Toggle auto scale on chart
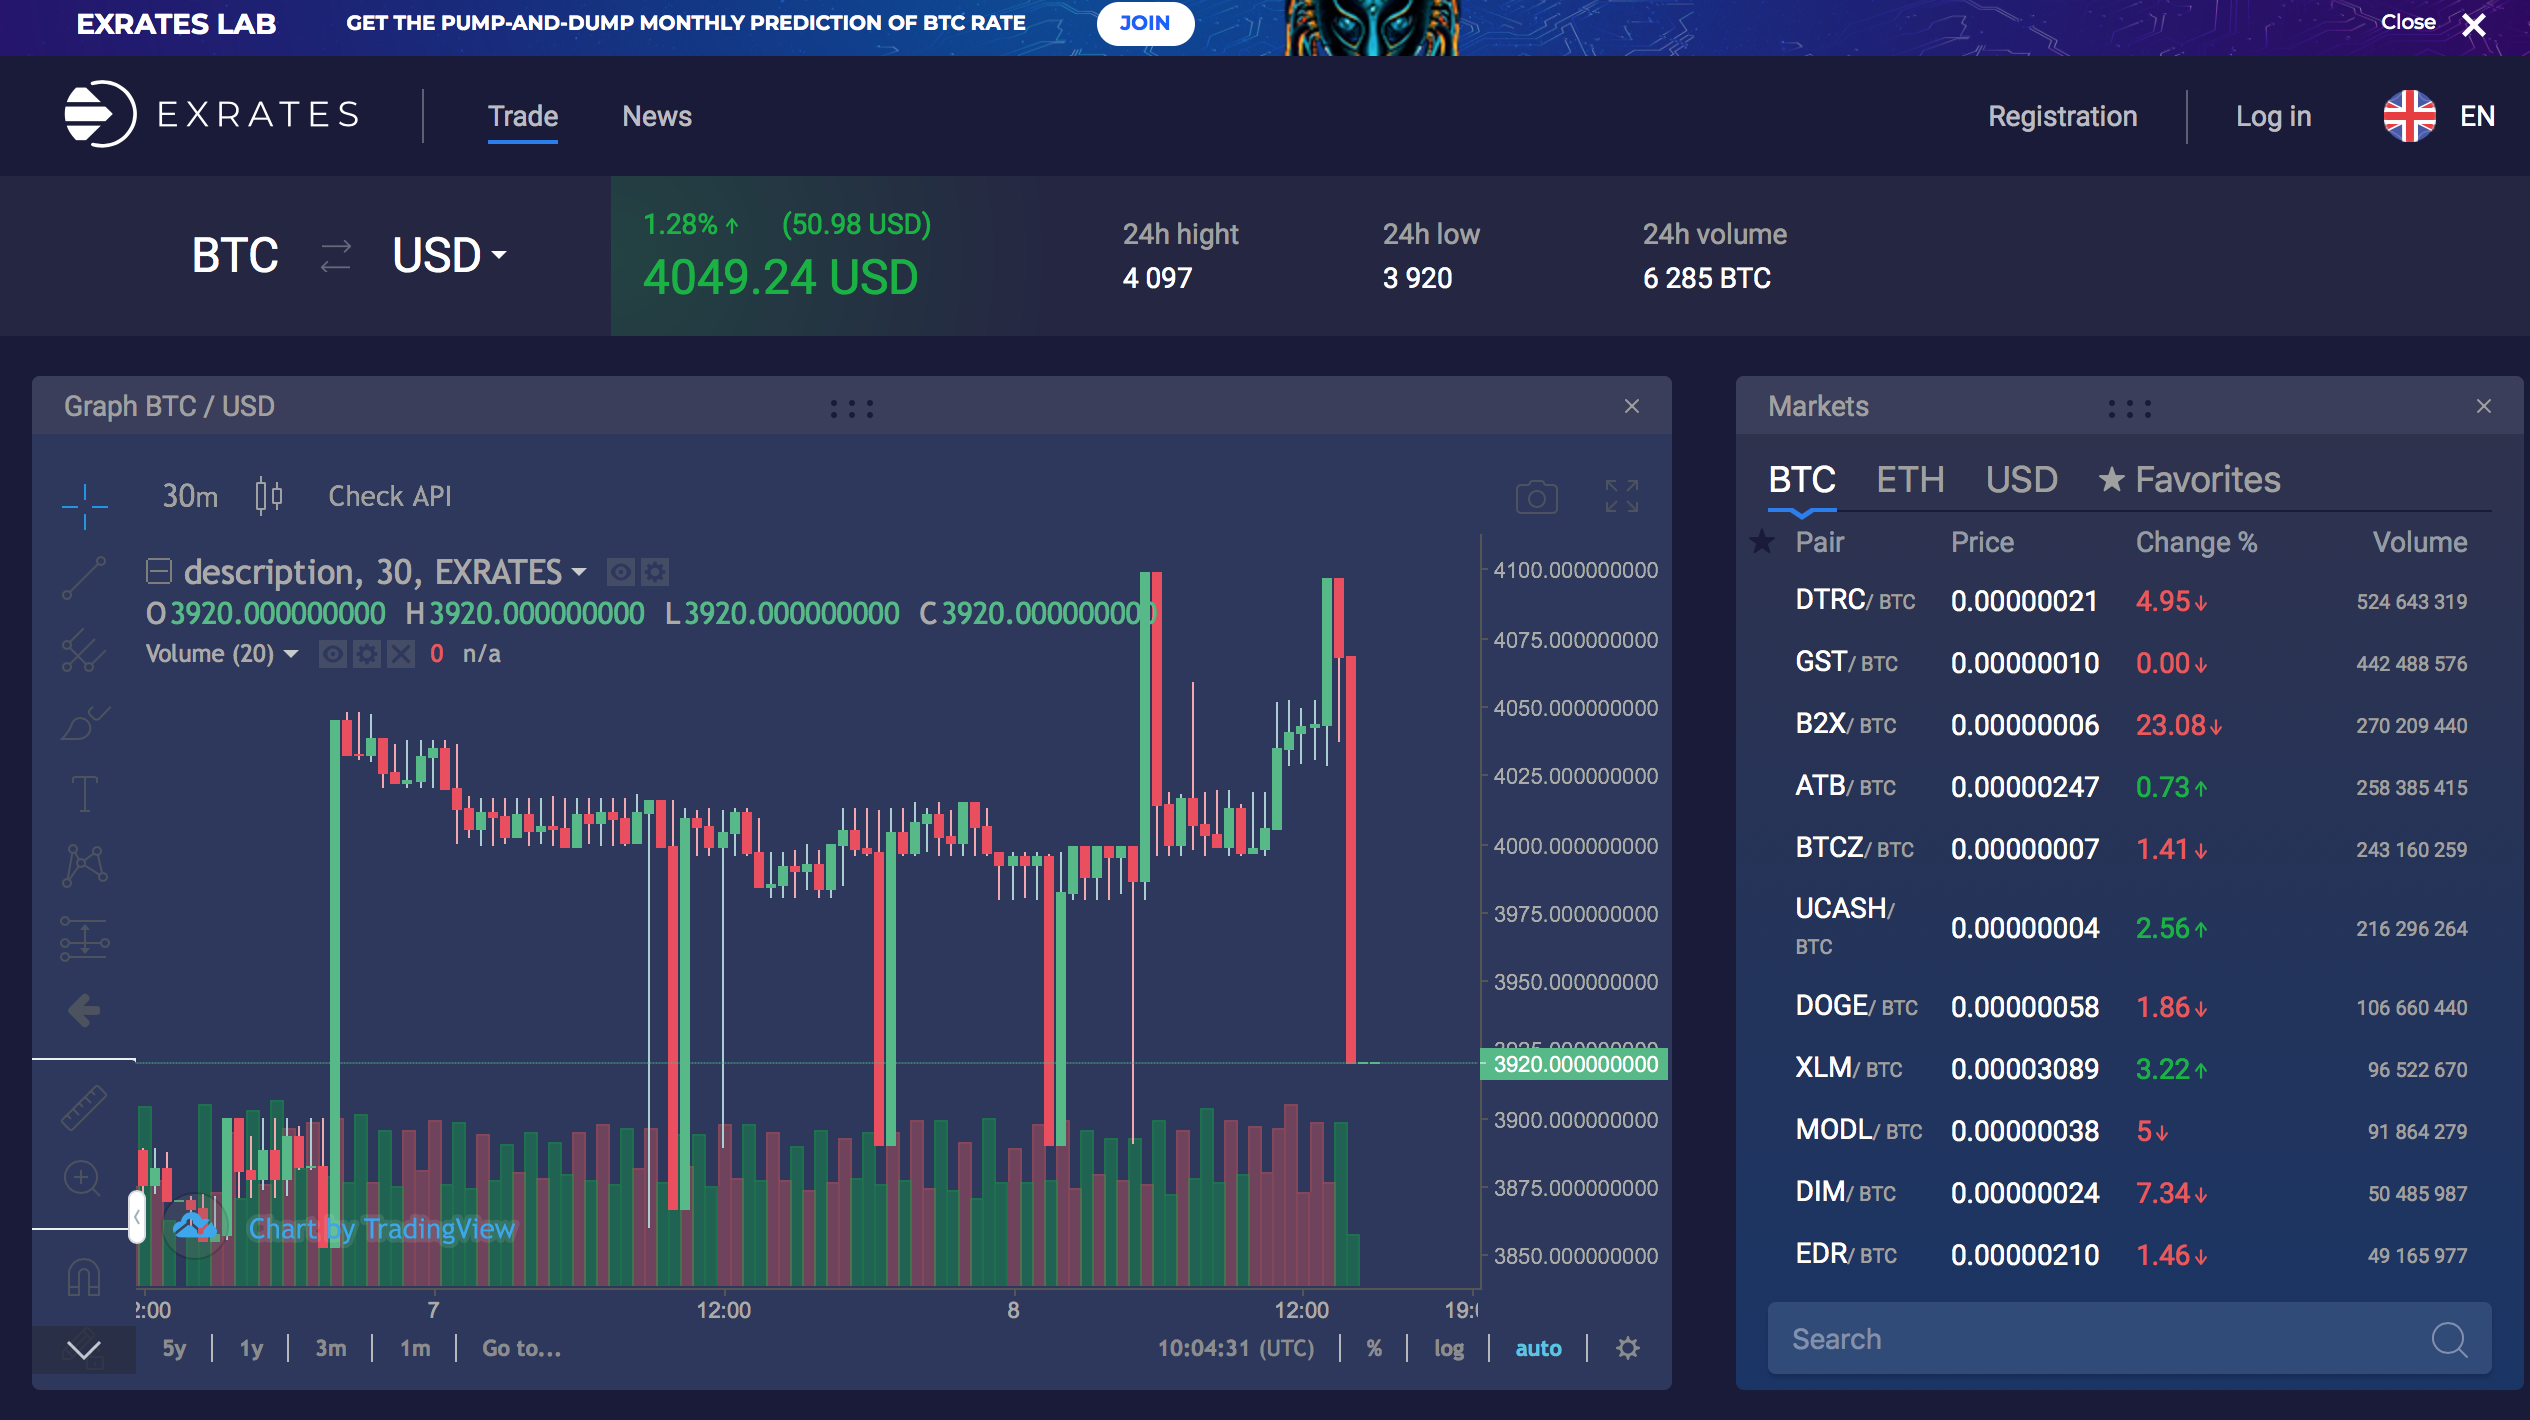The width and height of the screenshot is (2530, 1420). pos(1538,1348)
